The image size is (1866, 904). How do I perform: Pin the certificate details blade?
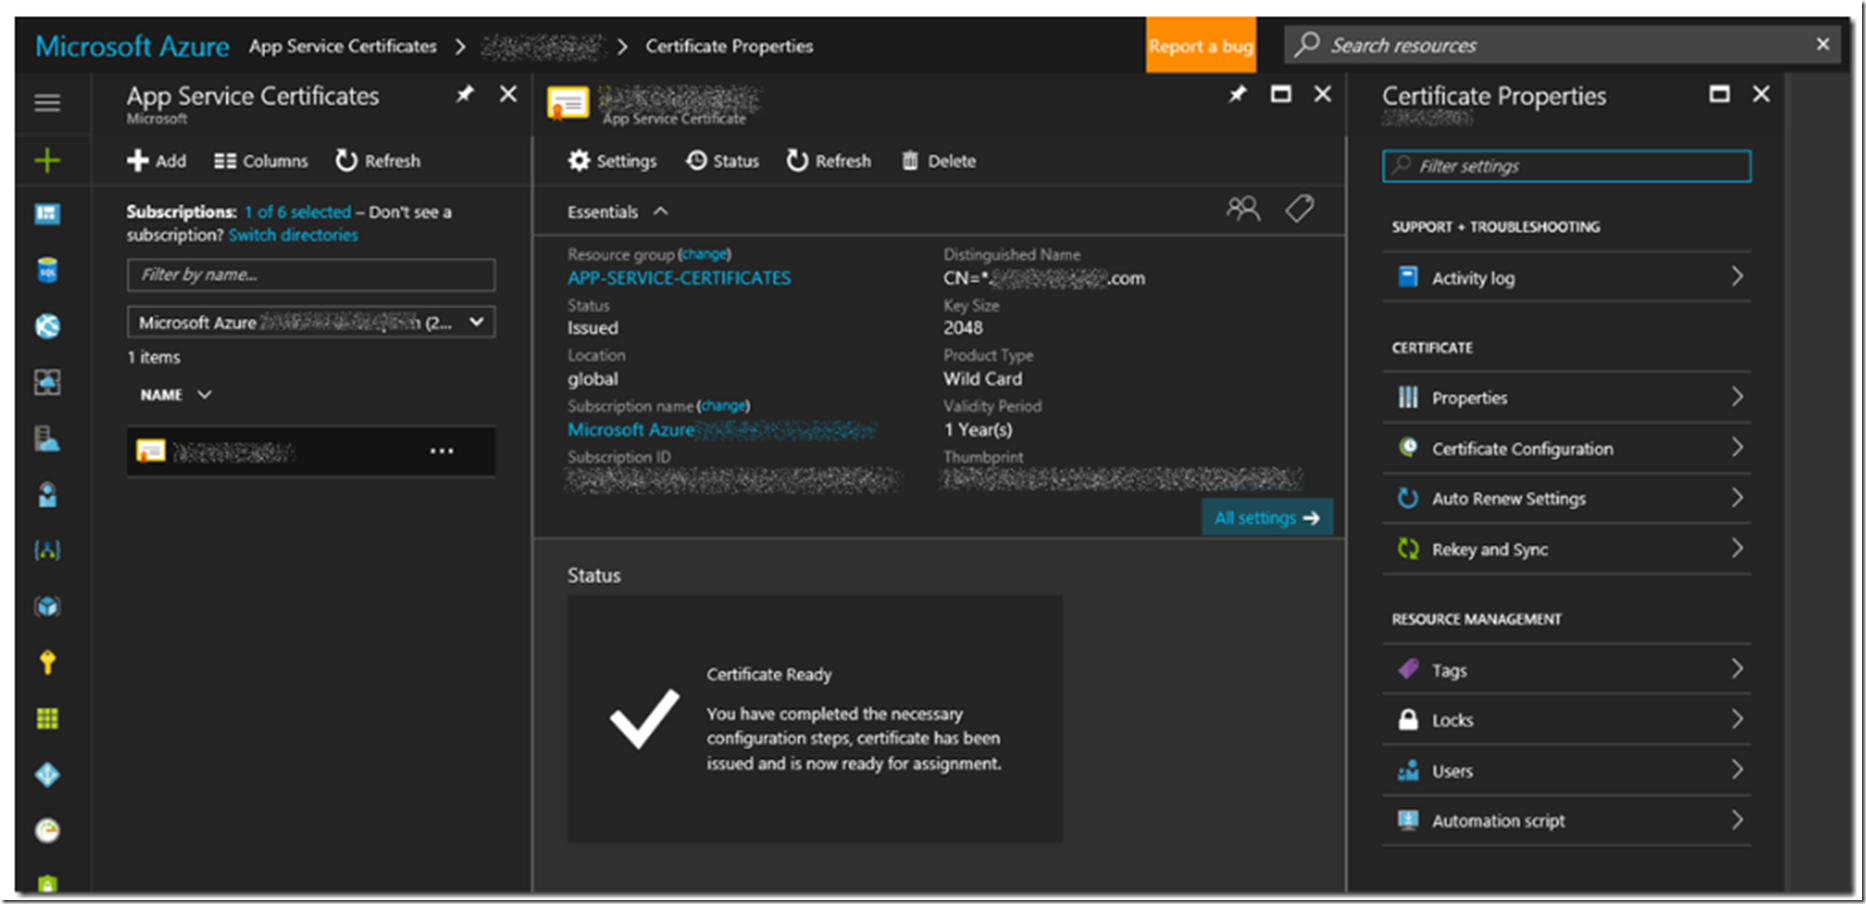(x=1238, y=94)
